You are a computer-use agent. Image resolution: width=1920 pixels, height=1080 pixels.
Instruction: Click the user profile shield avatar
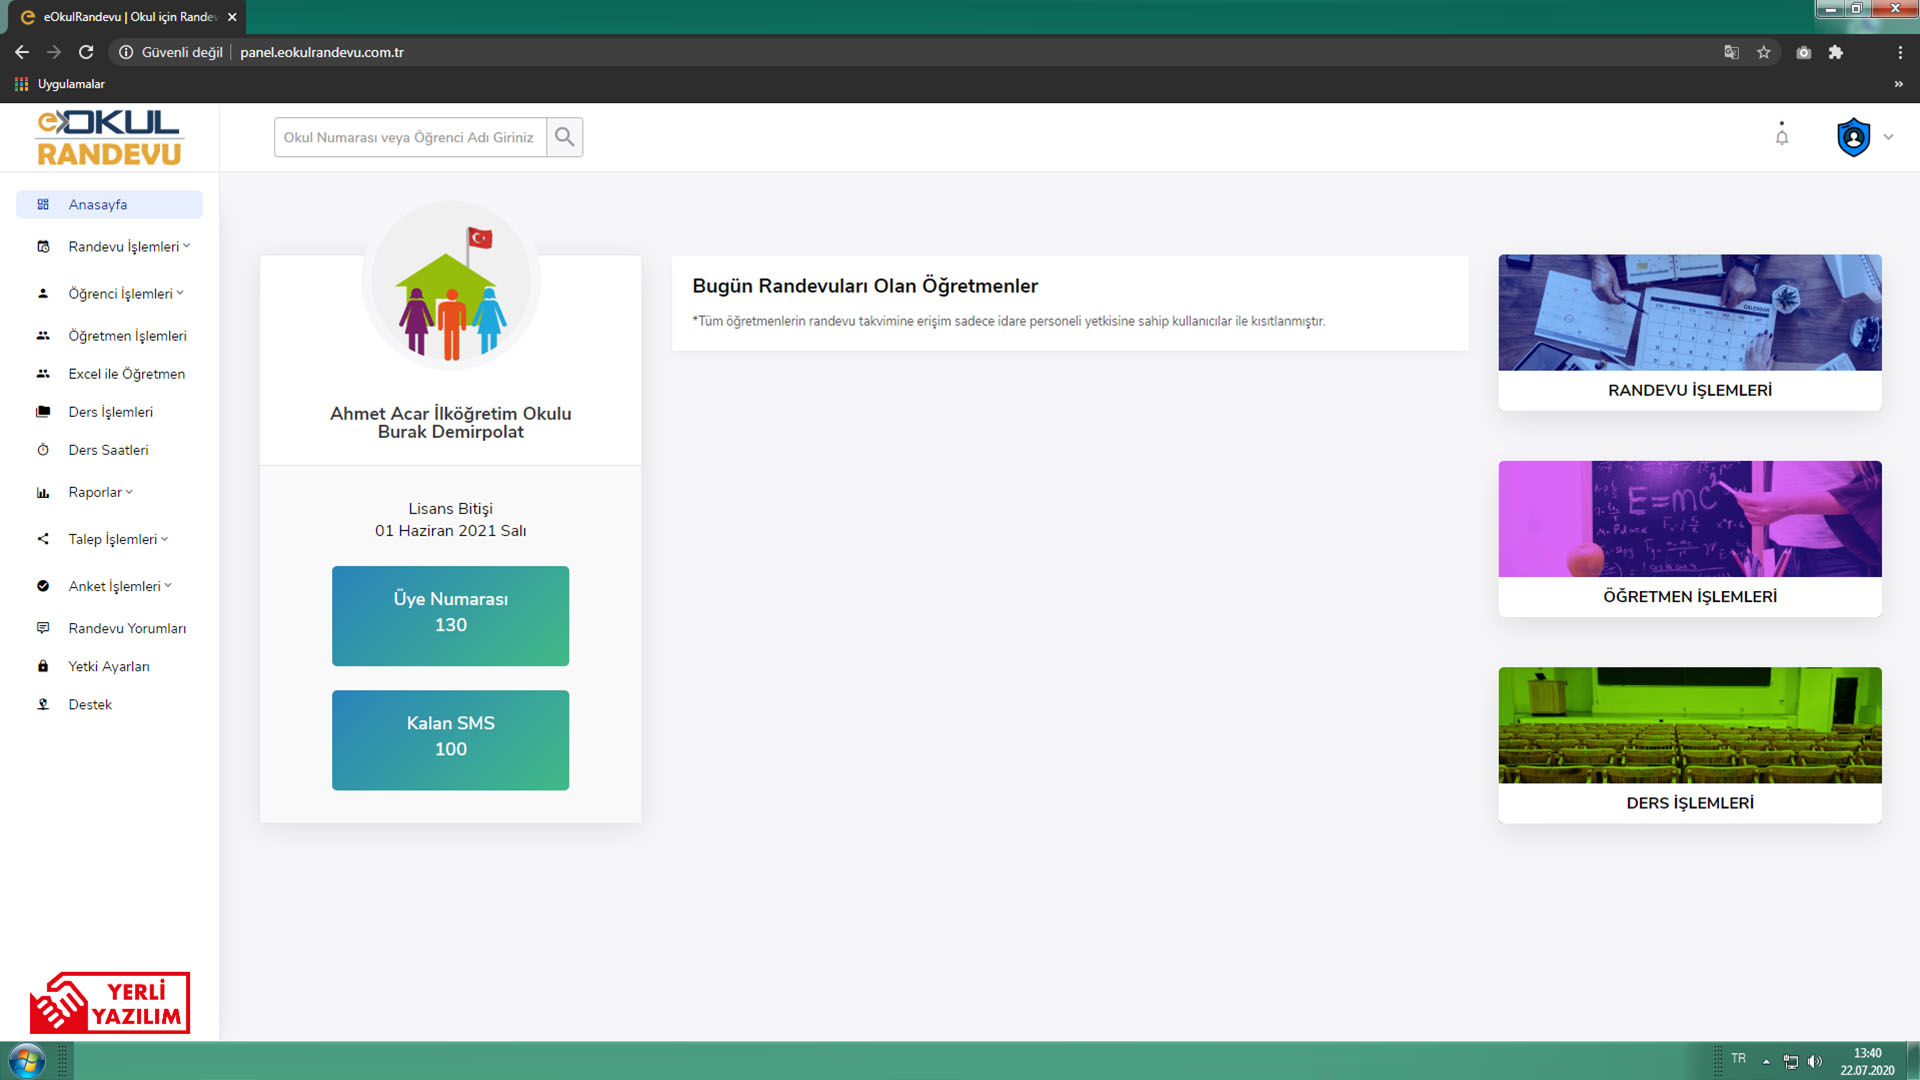coord(1853,137)
